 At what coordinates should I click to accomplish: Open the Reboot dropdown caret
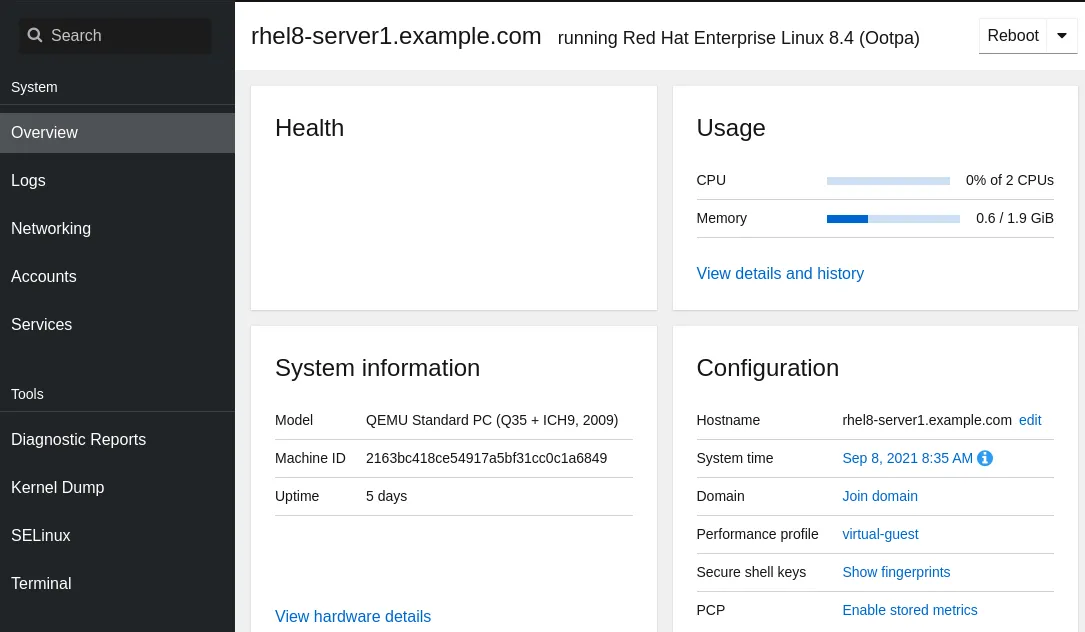[1062, 35]
